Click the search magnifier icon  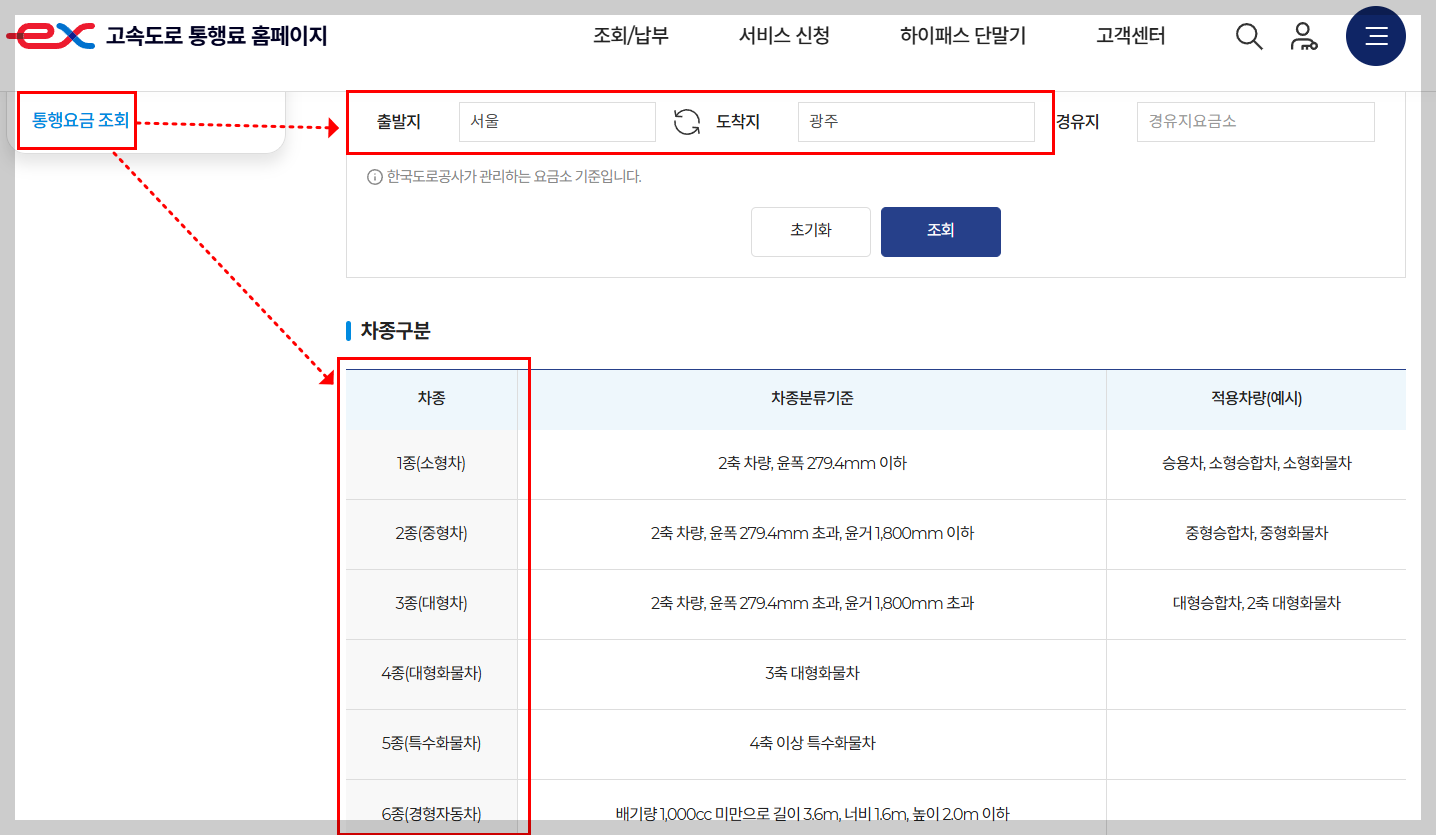pyautogui.click(x=1249, y=37)
